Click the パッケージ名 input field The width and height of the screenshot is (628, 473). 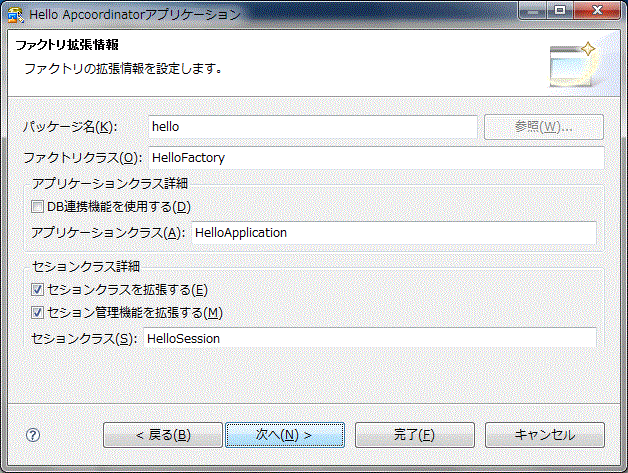point(313,127)
